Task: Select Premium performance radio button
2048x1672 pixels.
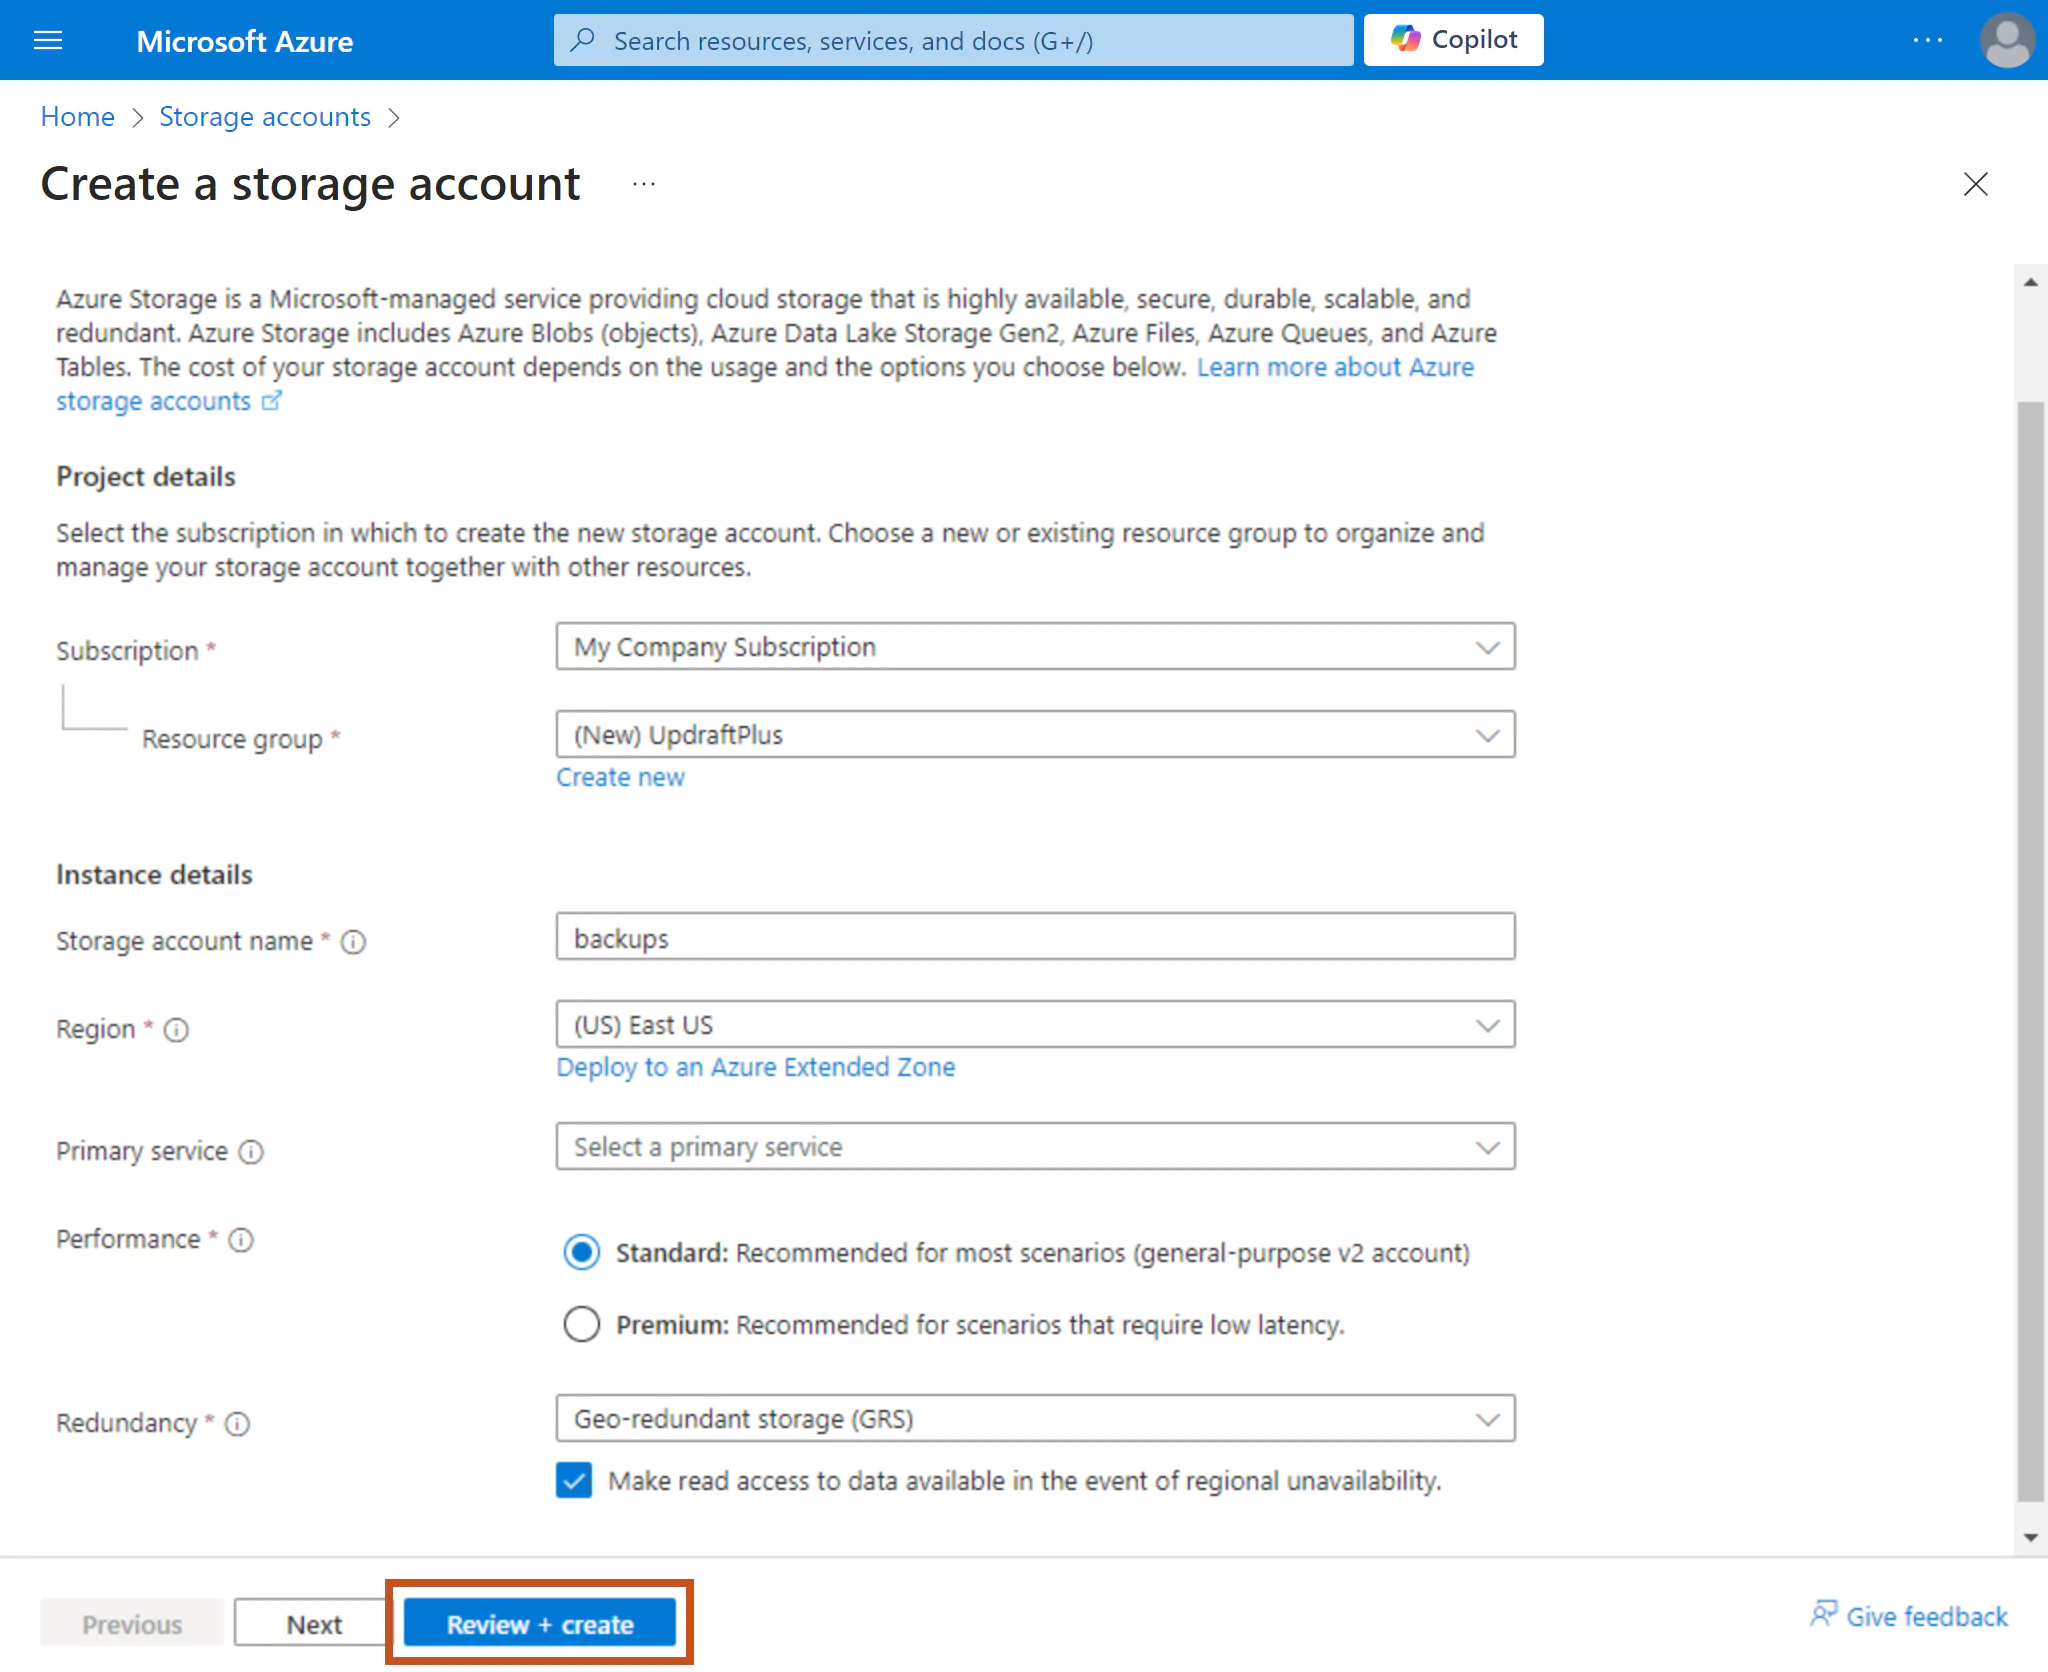Action: pyautogui.click(x=581, y=1325)
